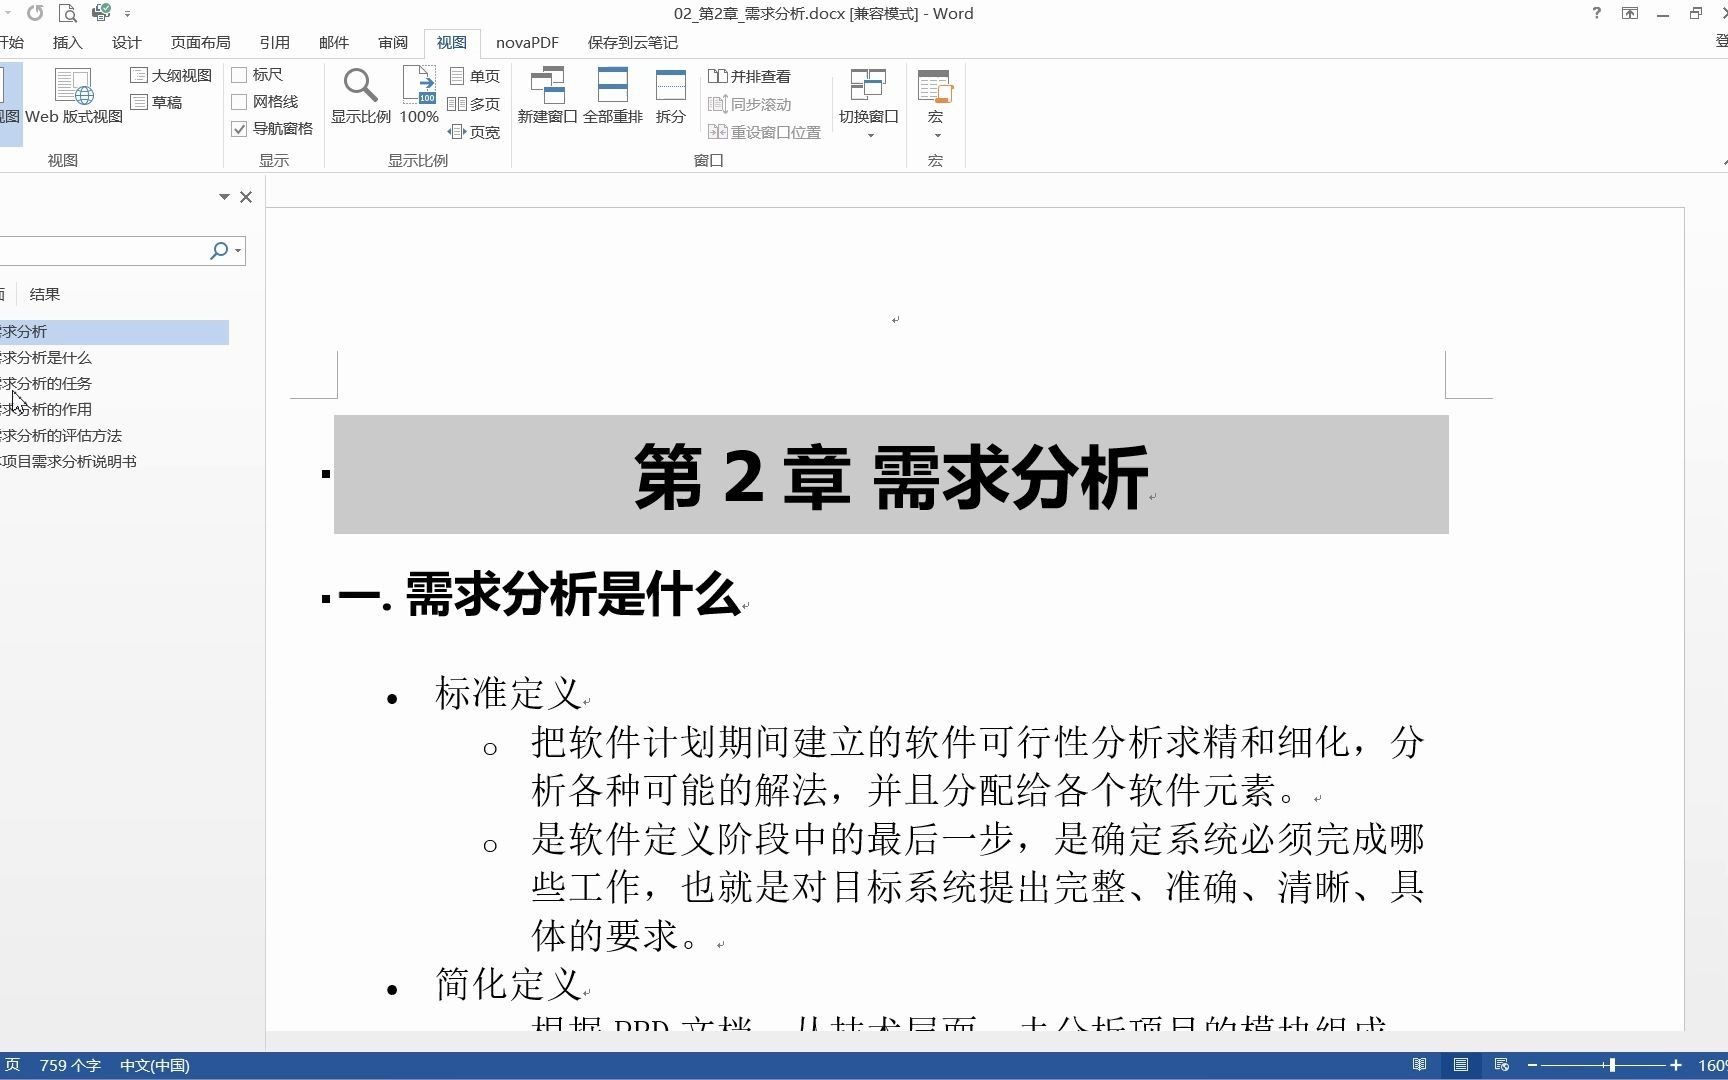Open the novaPDF tab
Image resolution: width=1728 pixels, height=1080 pixels.
tap(527, 43)
